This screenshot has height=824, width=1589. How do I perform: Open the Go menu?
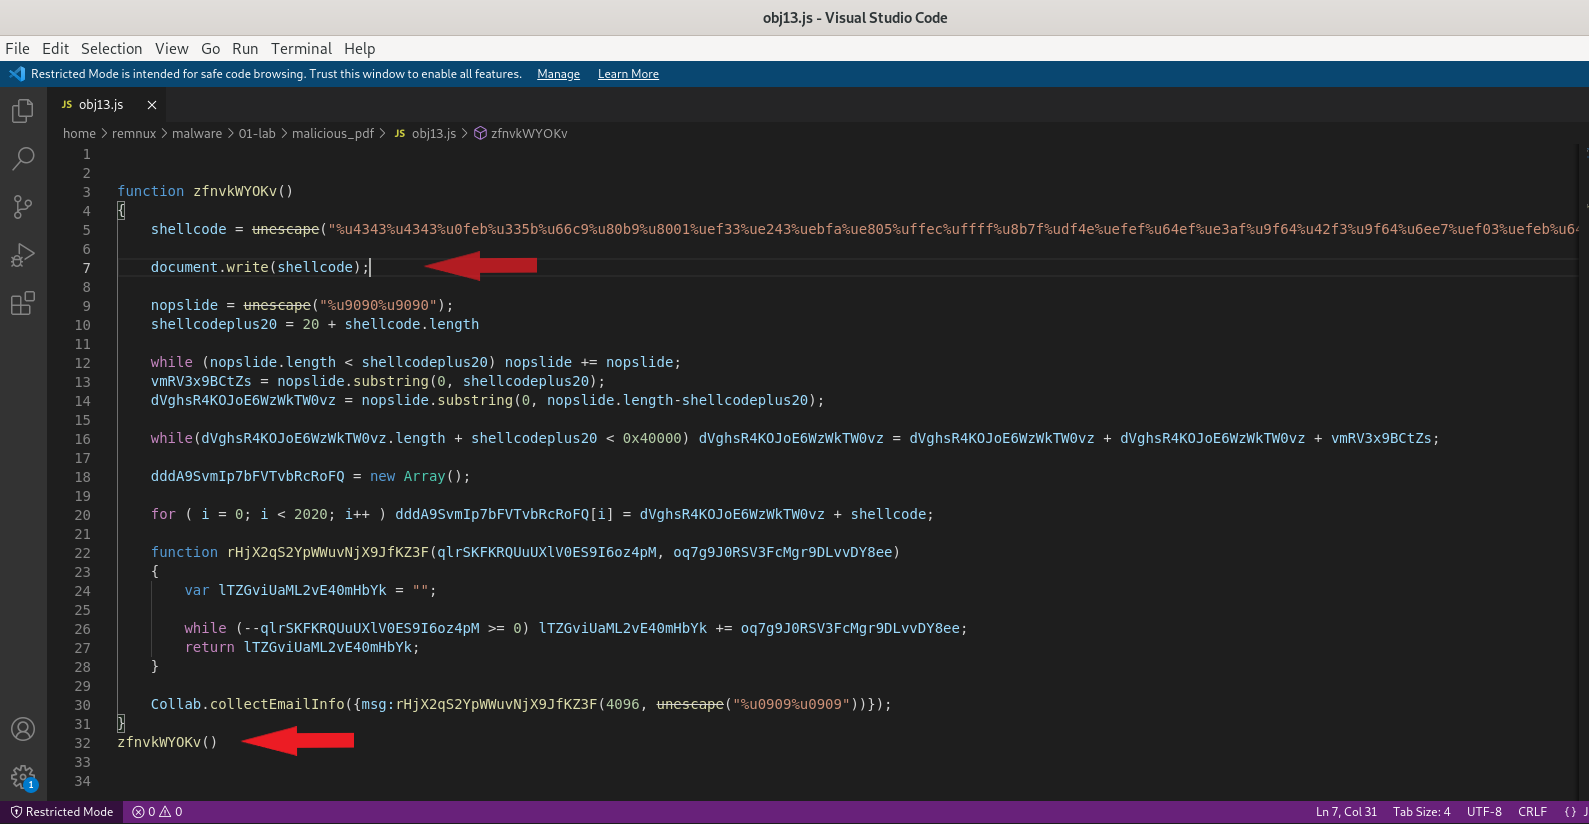pos(210,48)
